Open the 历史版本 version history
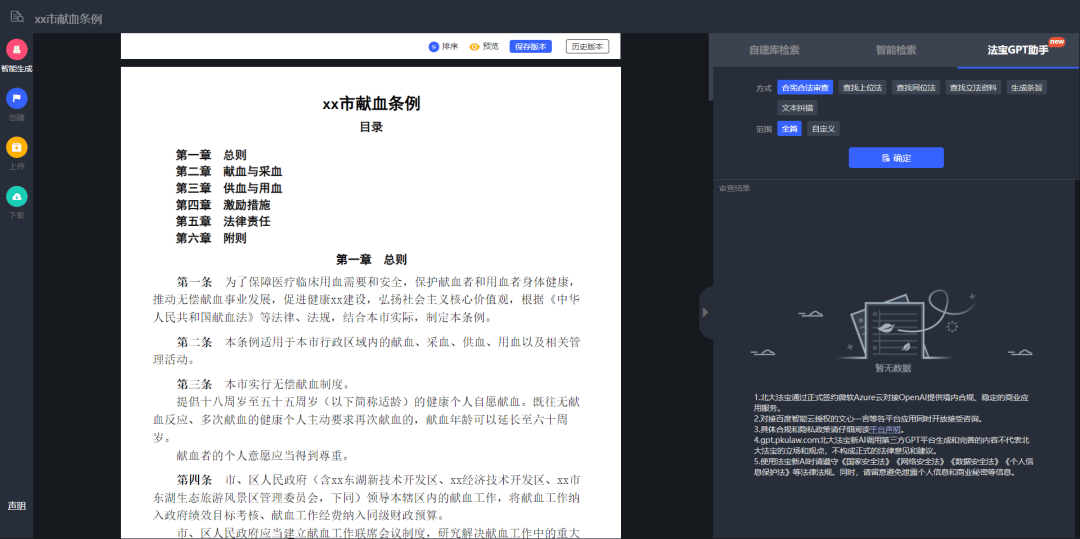The height and width of the screenshot is (539, 1080). (587, 46)
